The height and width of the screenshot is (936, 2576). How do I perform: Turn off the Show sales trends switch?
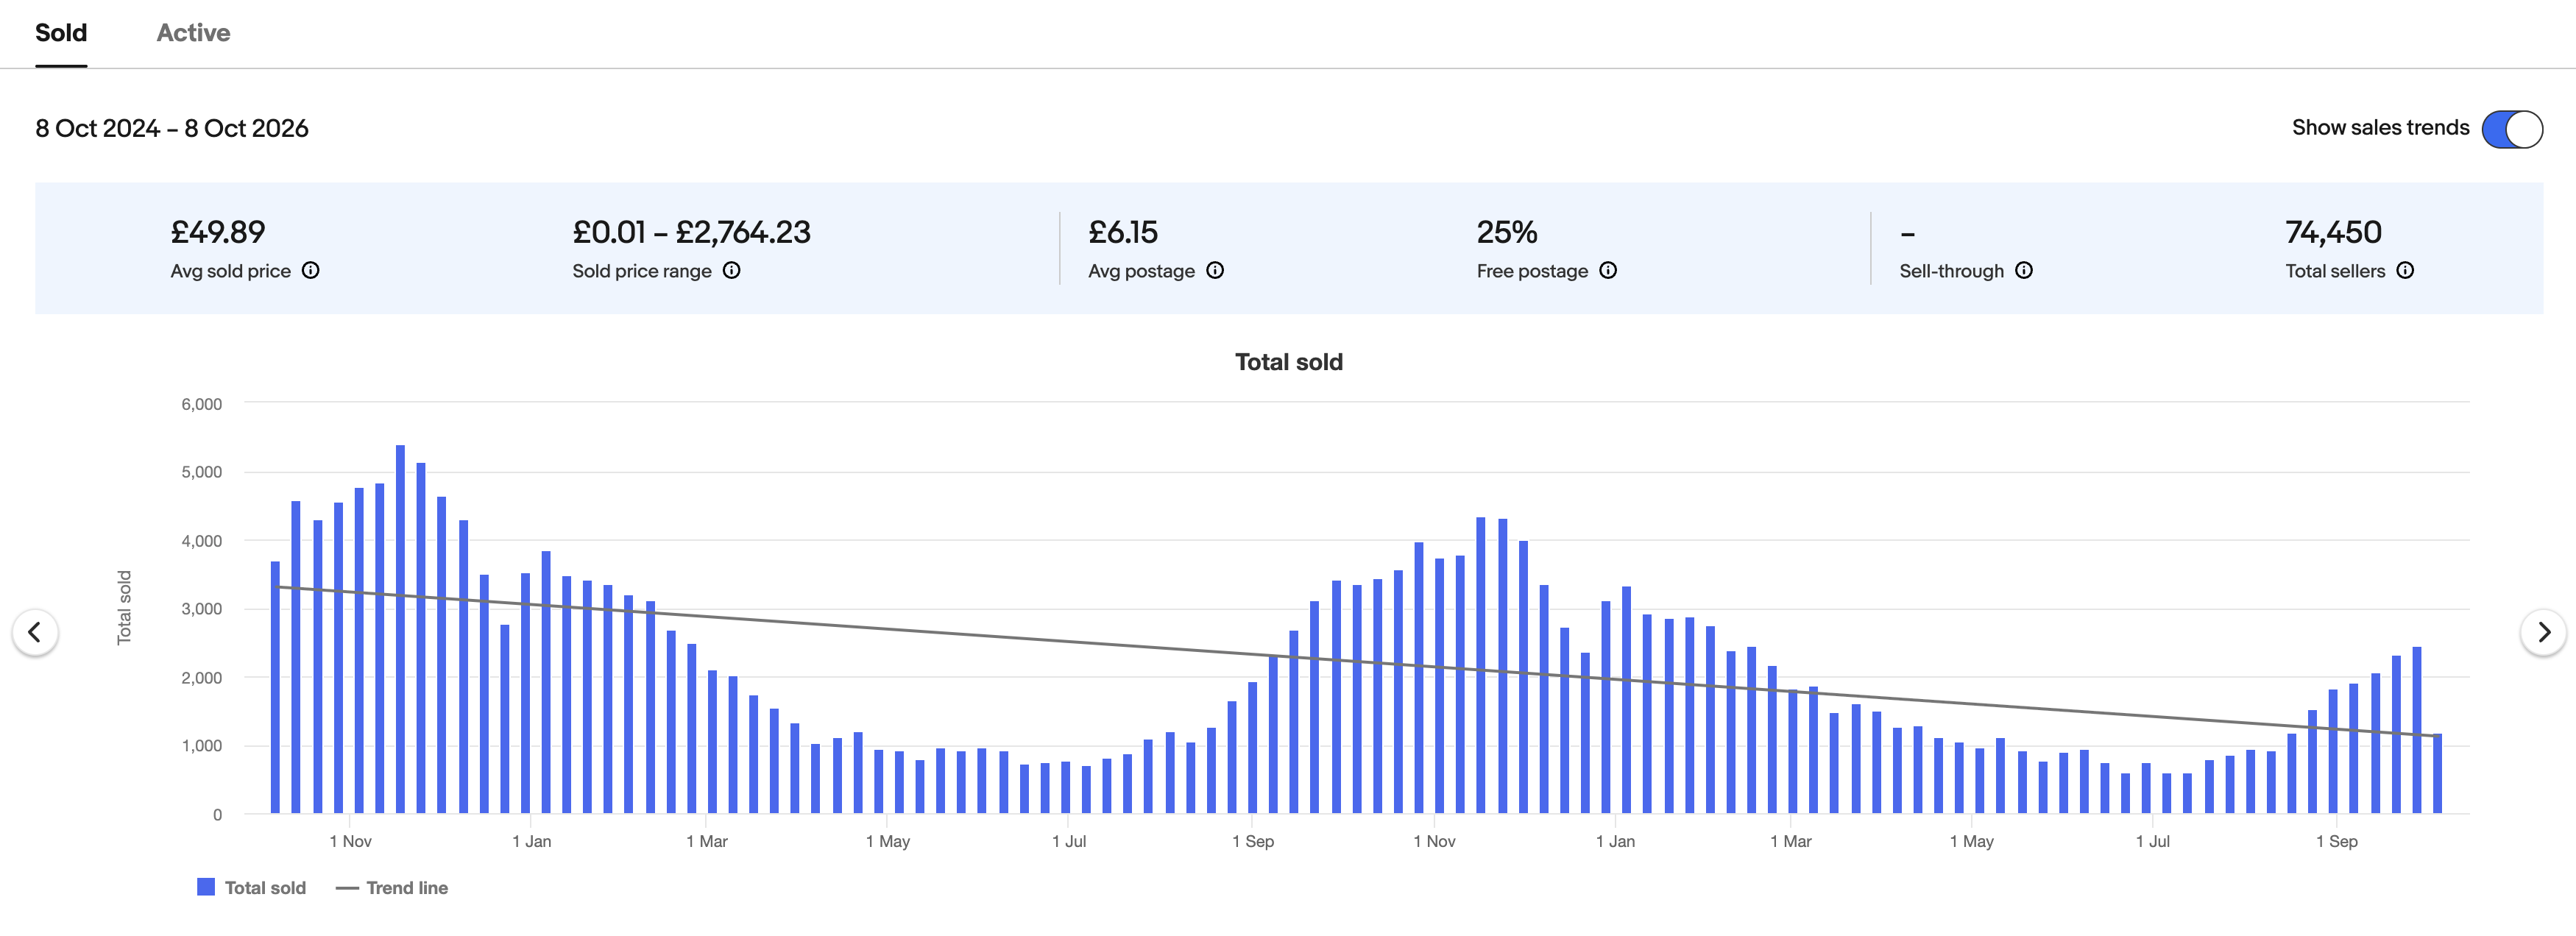point(2512,129)
